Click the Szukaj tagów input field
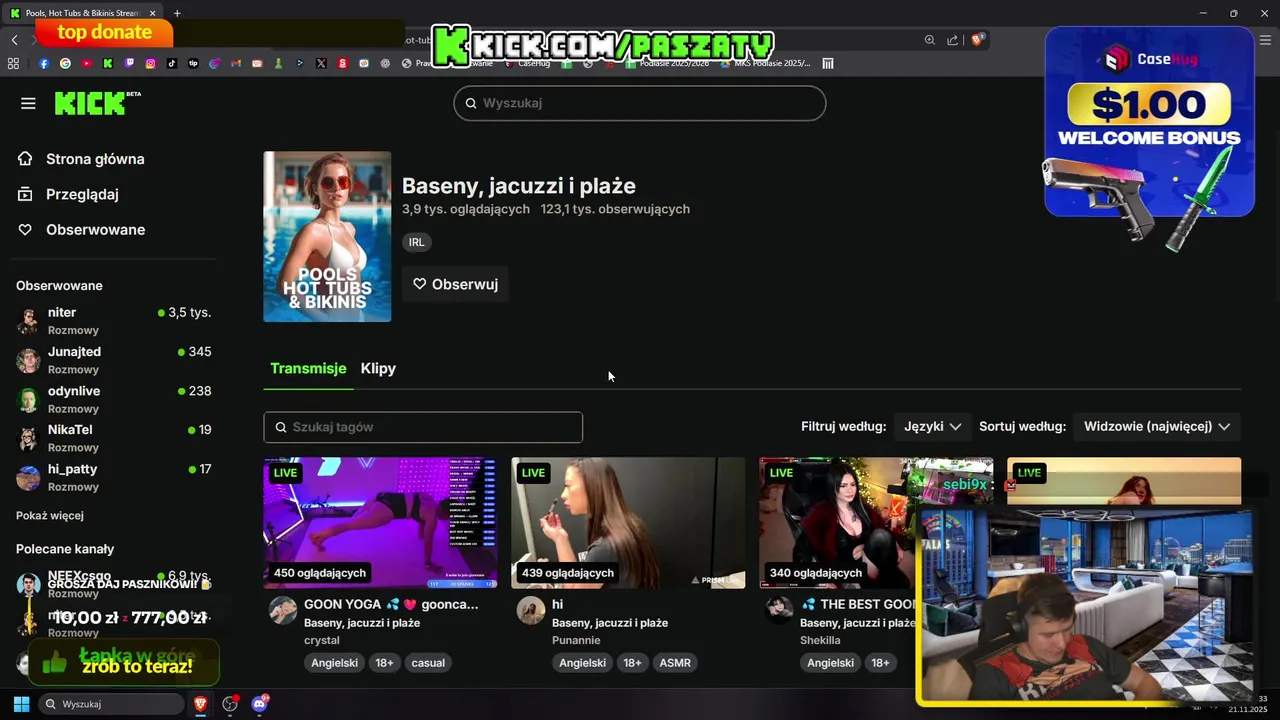The width and height of the screenshot is (1280, 720). (x=423, y=427)
